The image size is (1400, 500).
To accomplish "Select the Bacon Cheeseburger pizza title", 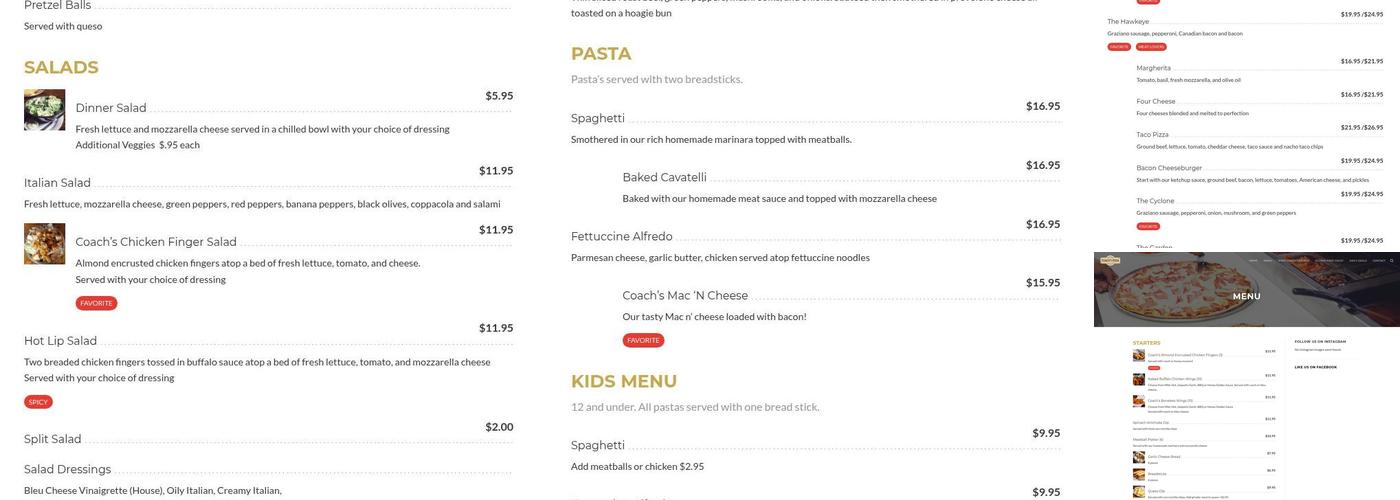I will tap(1169, 168).
